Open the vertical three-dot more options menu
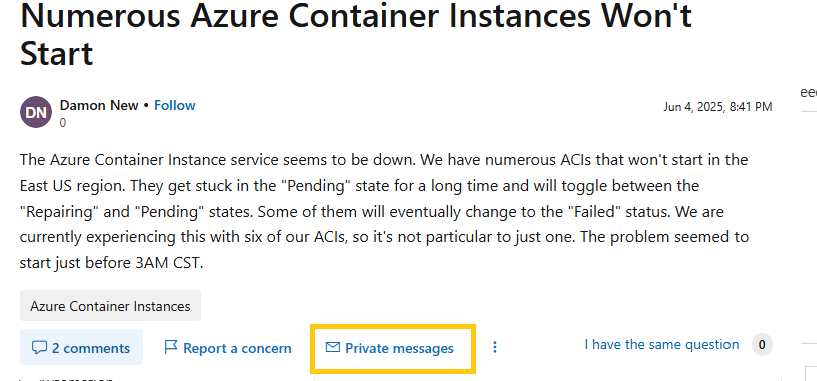The width and height of the screenshot is (817, 381). 494,347
